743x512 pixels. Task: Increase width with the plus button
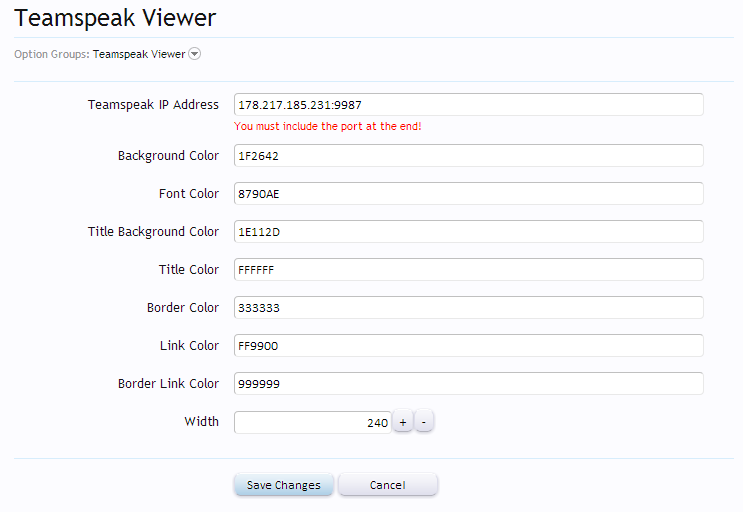403,423
